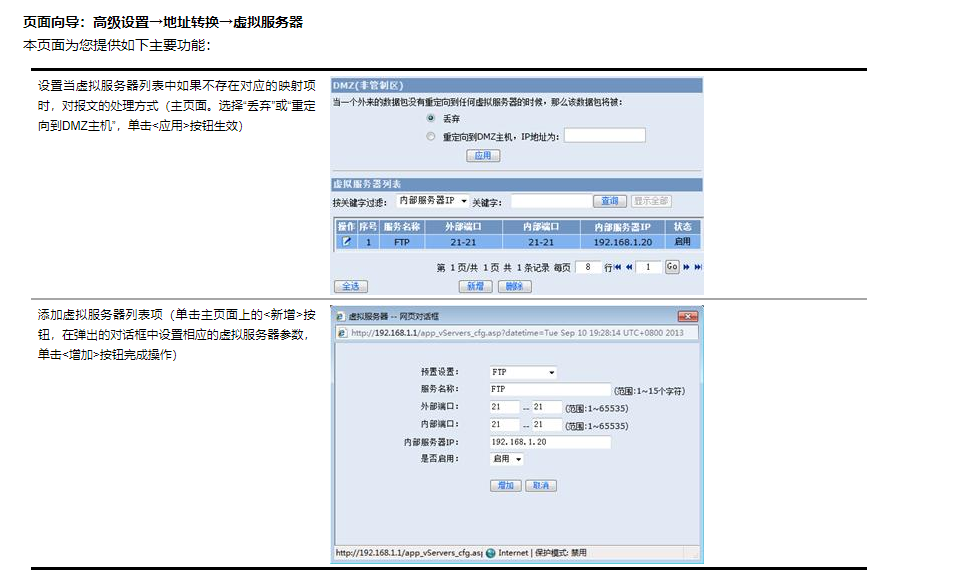Click the 状态 column header
959x586 pixels.
pyautogui.click(x=683, y=226)
